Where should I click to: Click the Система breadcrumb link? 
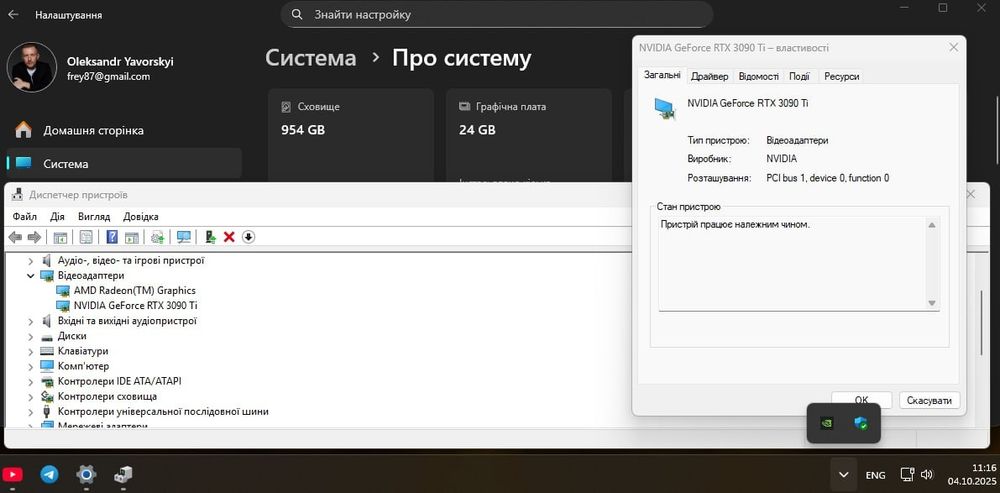click(x=311, y=58)
